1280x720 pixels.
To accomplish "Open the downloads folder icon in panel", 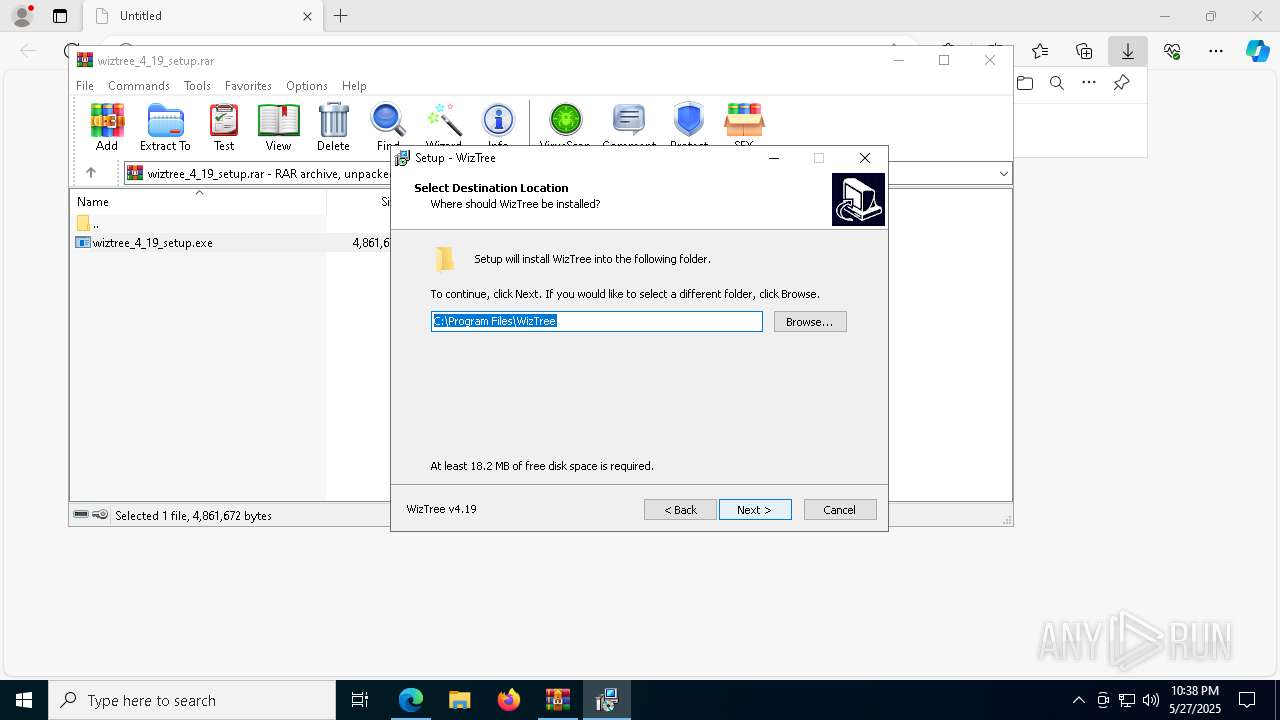I will tap(1025, 83).
